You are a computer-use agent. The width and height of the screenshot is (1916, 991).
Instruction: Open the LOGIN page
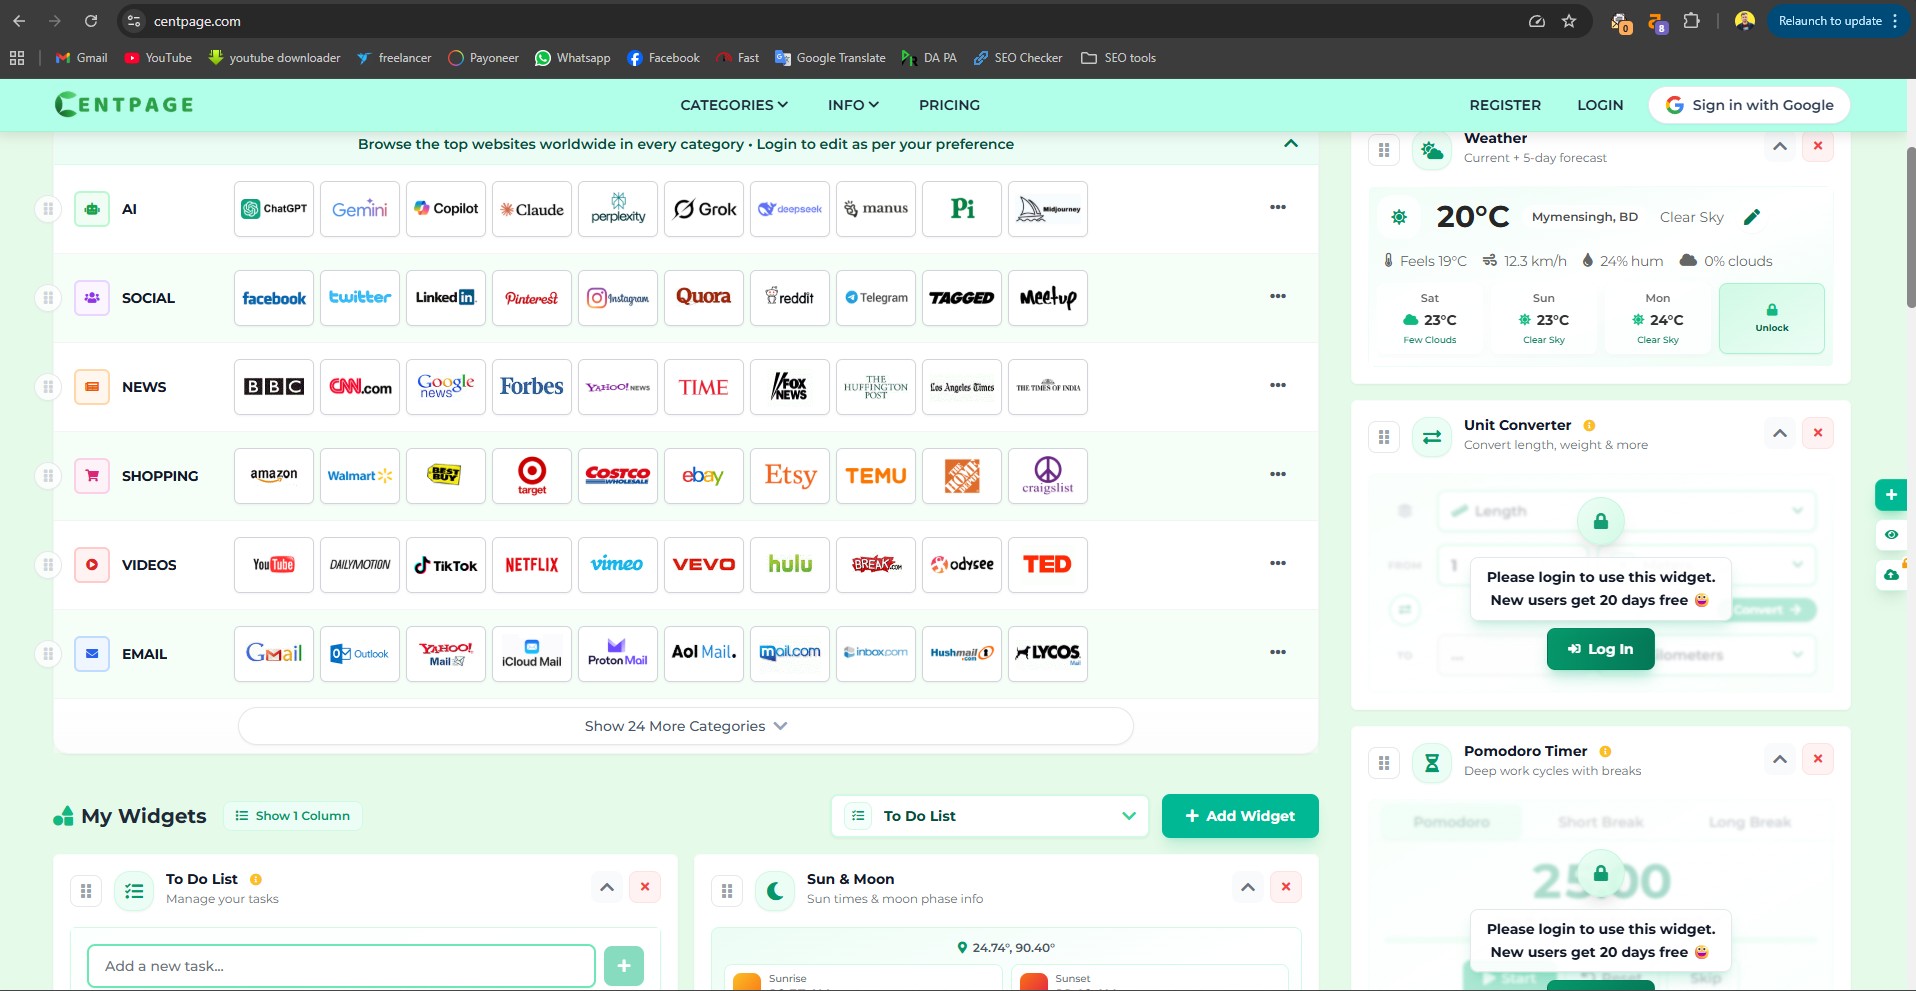coord(1600,105)
